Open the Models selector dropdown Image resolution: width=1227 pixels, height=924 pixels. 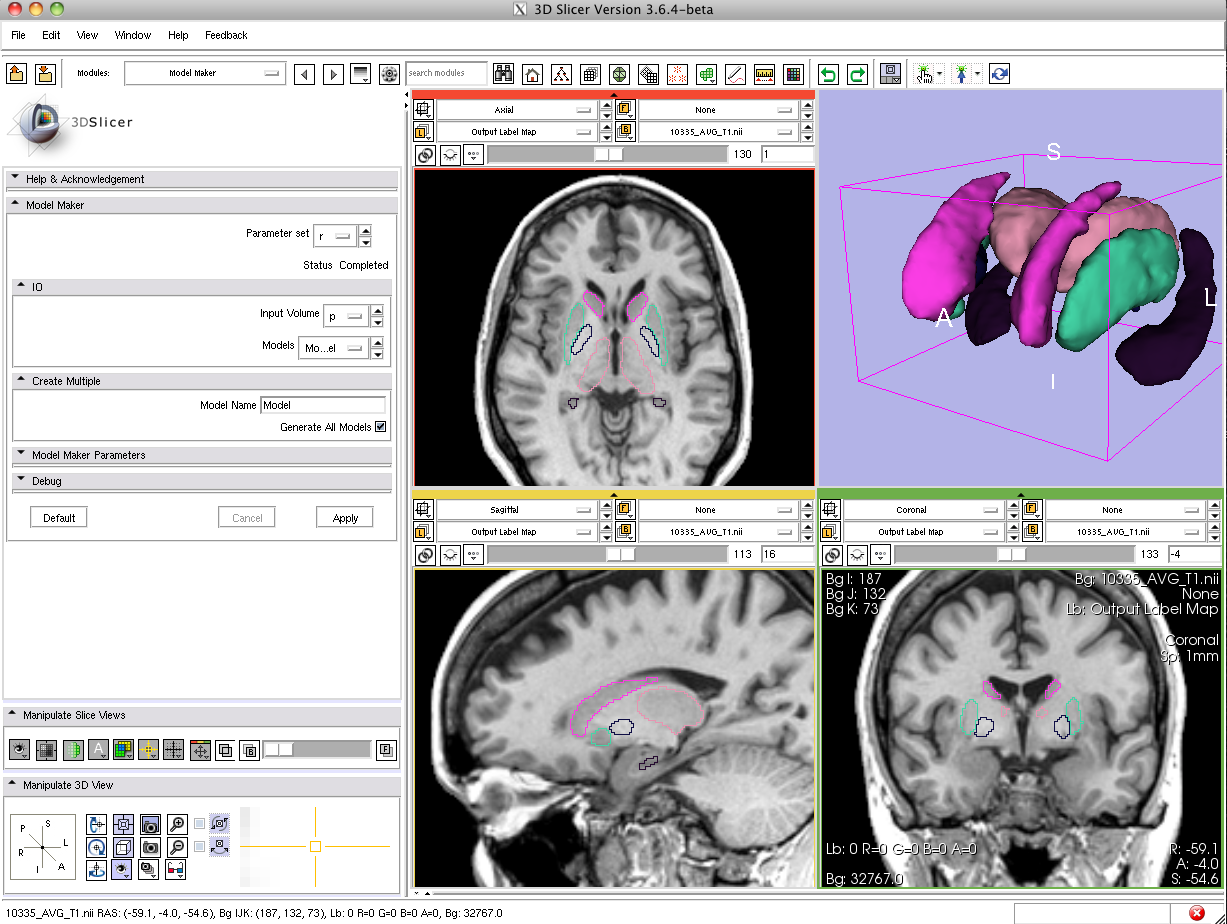coord(334,348)
